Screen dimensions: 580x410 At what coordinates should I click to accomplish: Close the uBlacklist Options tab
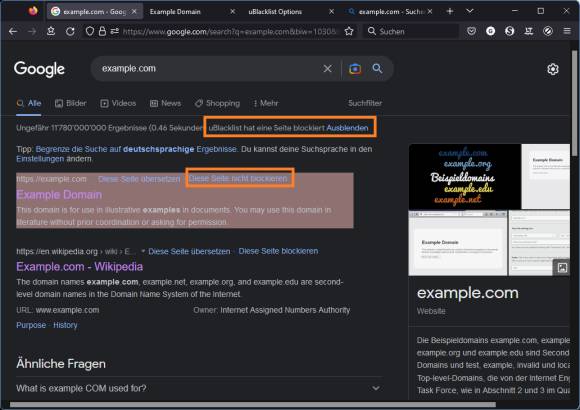331,11
